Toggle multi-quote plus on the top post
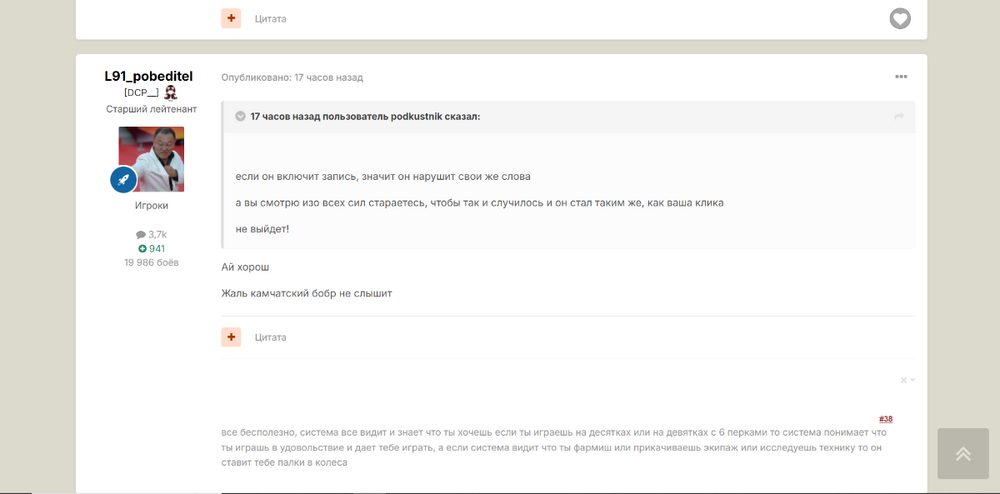This screenshot has width=1000, height=494. pos(231,18)
